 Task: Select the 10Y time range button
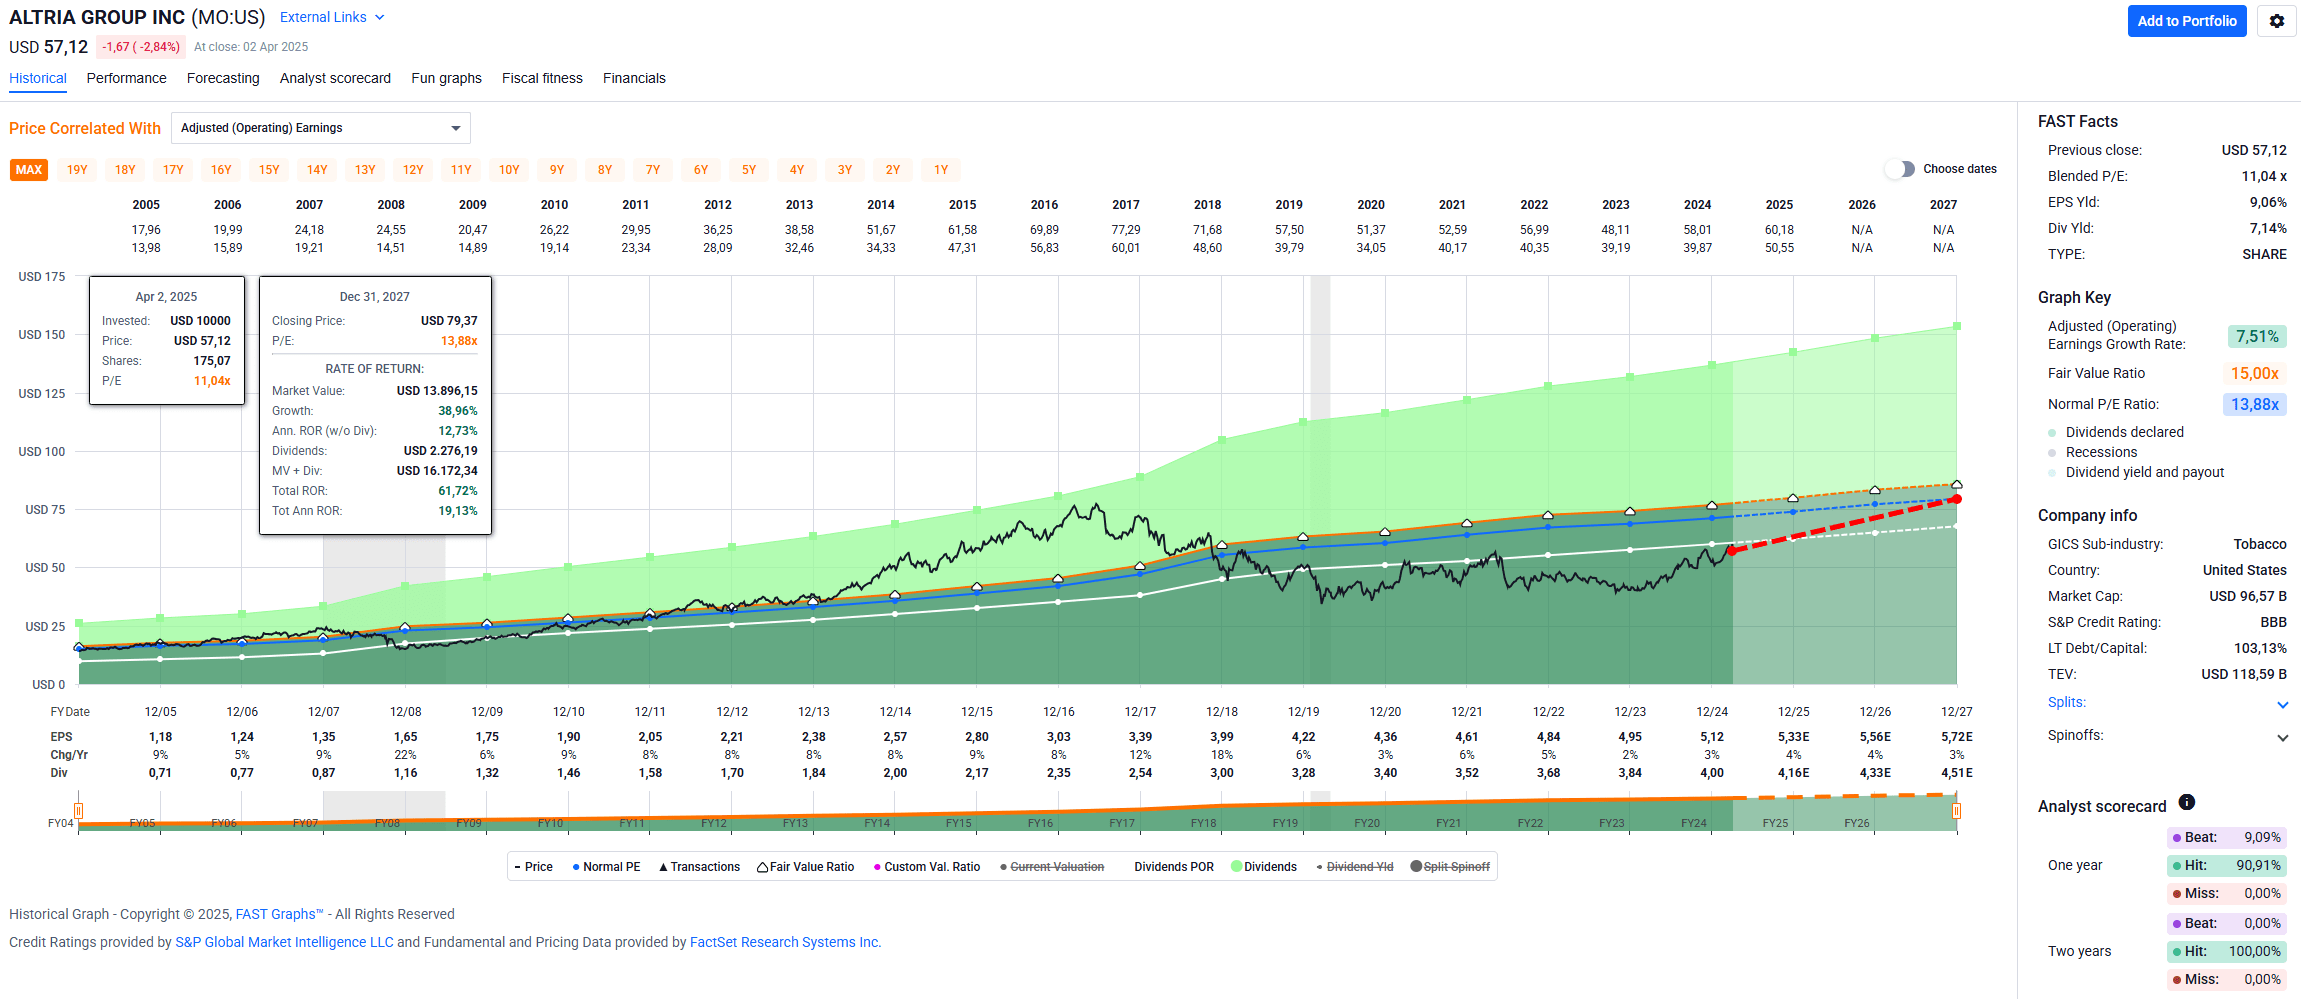coord(509,170)
